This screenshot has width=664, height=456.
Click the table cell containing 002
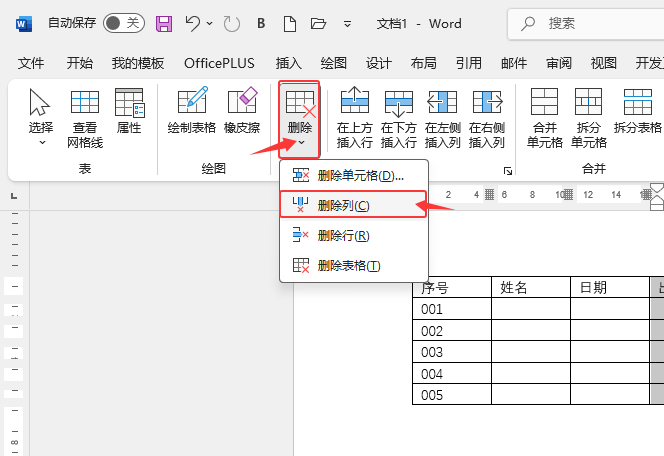[452, 330]
